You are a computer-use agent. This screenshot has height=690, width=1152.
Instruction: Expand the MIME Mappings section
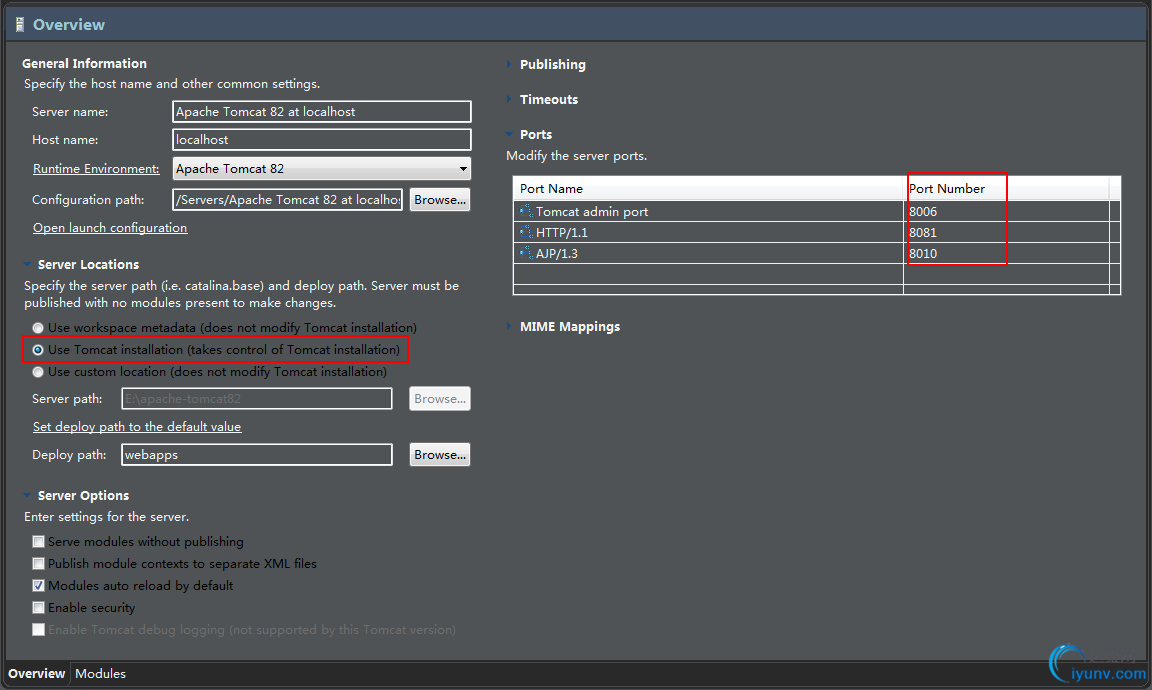click(509, 326)
